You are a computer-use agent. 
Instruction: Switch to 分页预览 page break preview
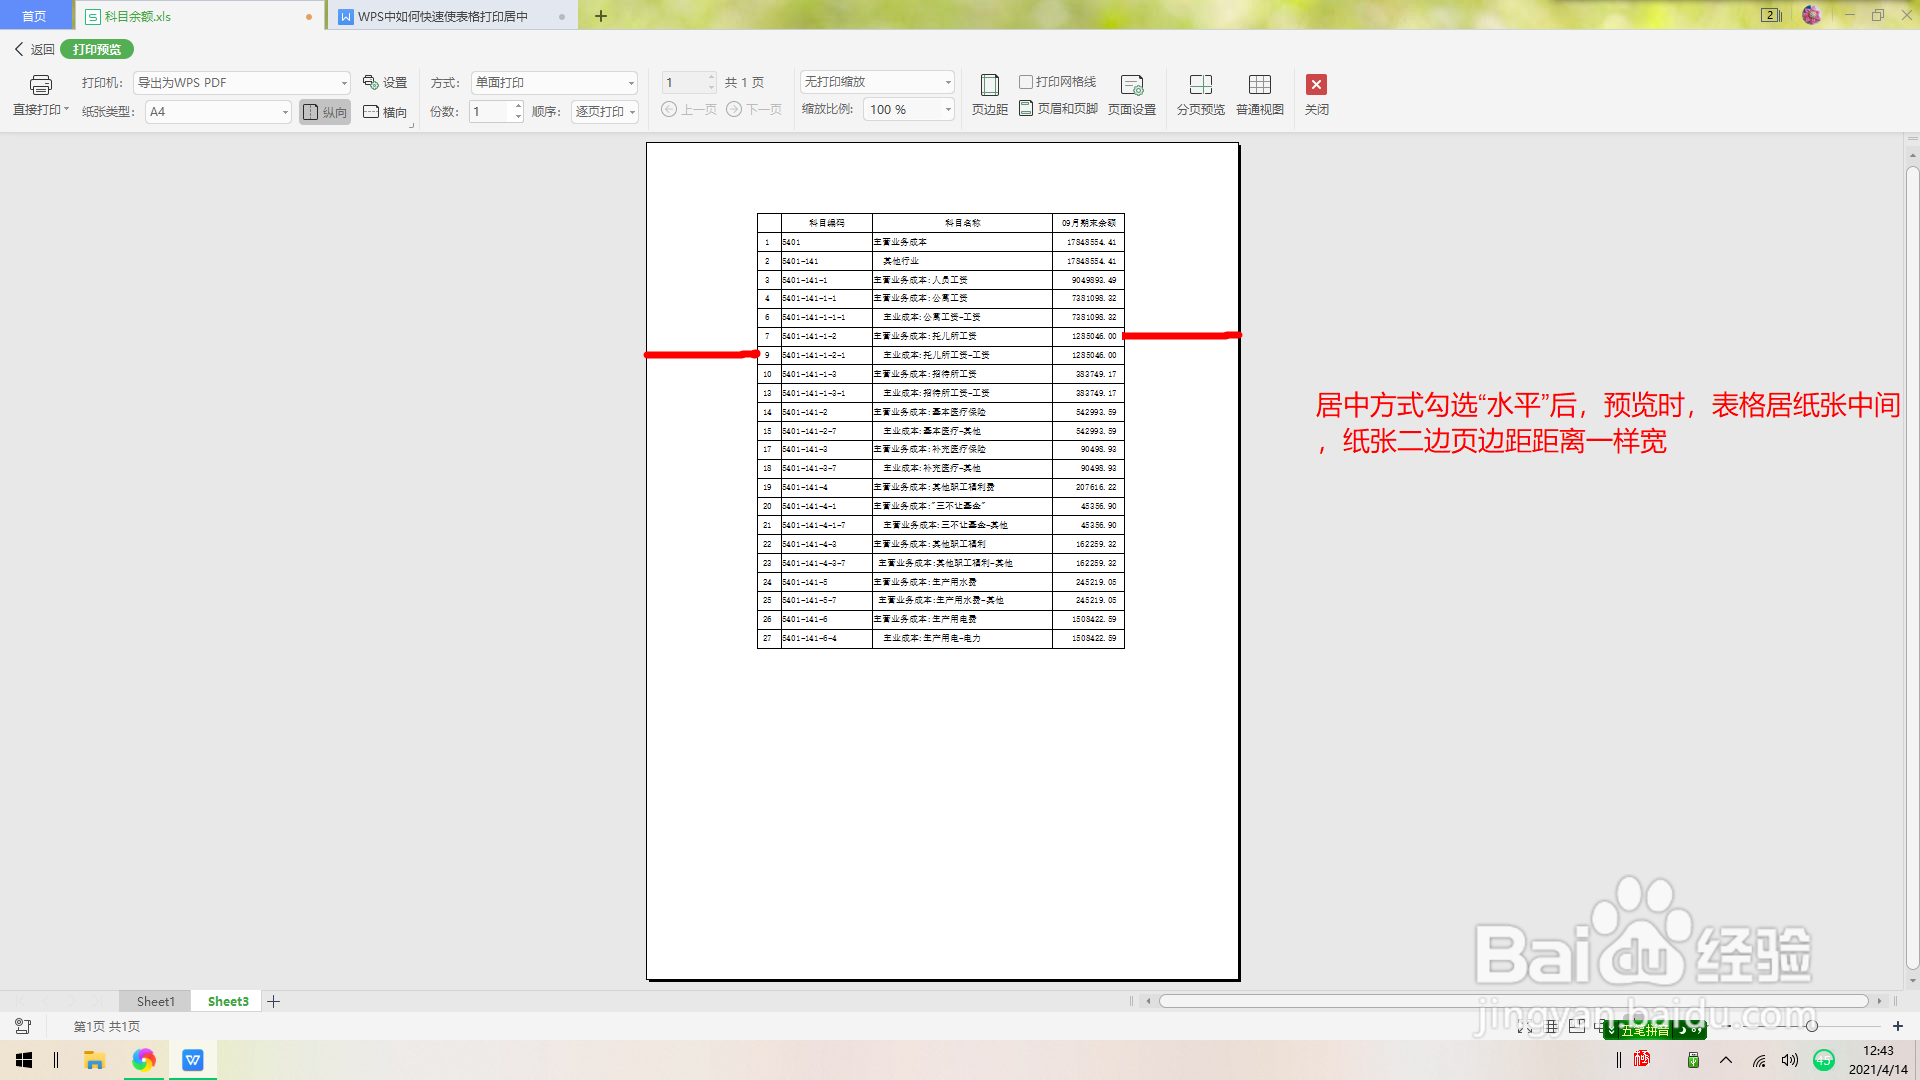tap(1201, 93)
